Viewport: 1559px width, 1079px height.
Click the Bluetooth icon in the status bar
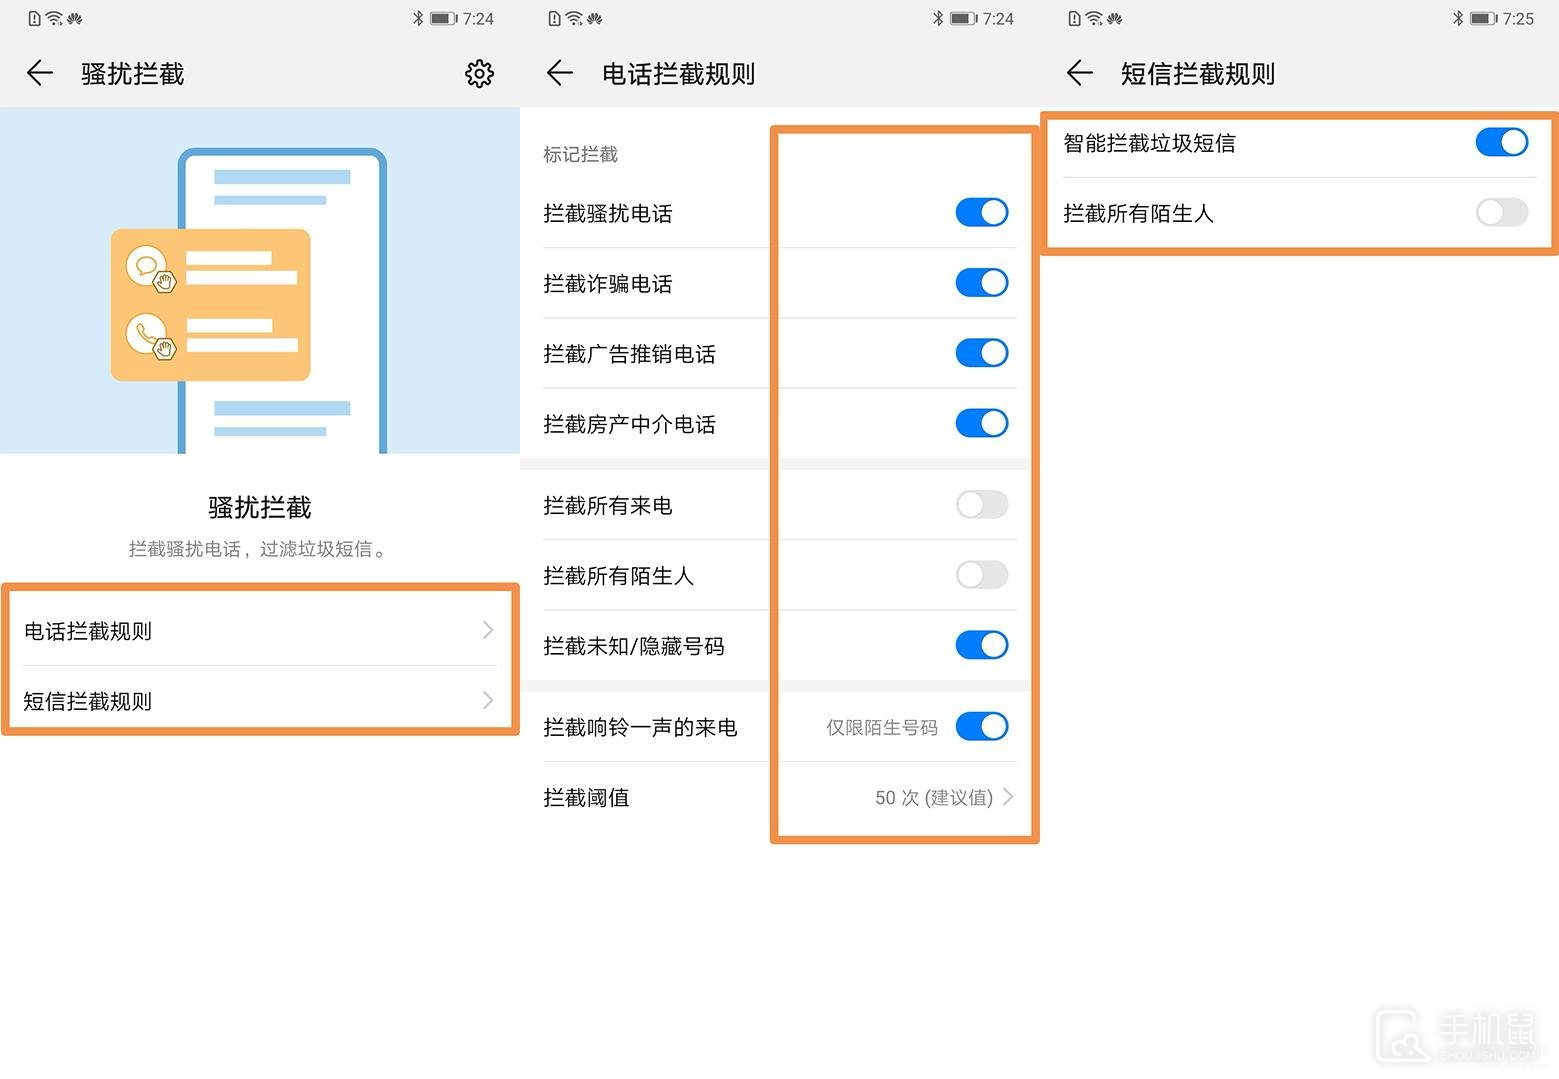[1459, 17]
